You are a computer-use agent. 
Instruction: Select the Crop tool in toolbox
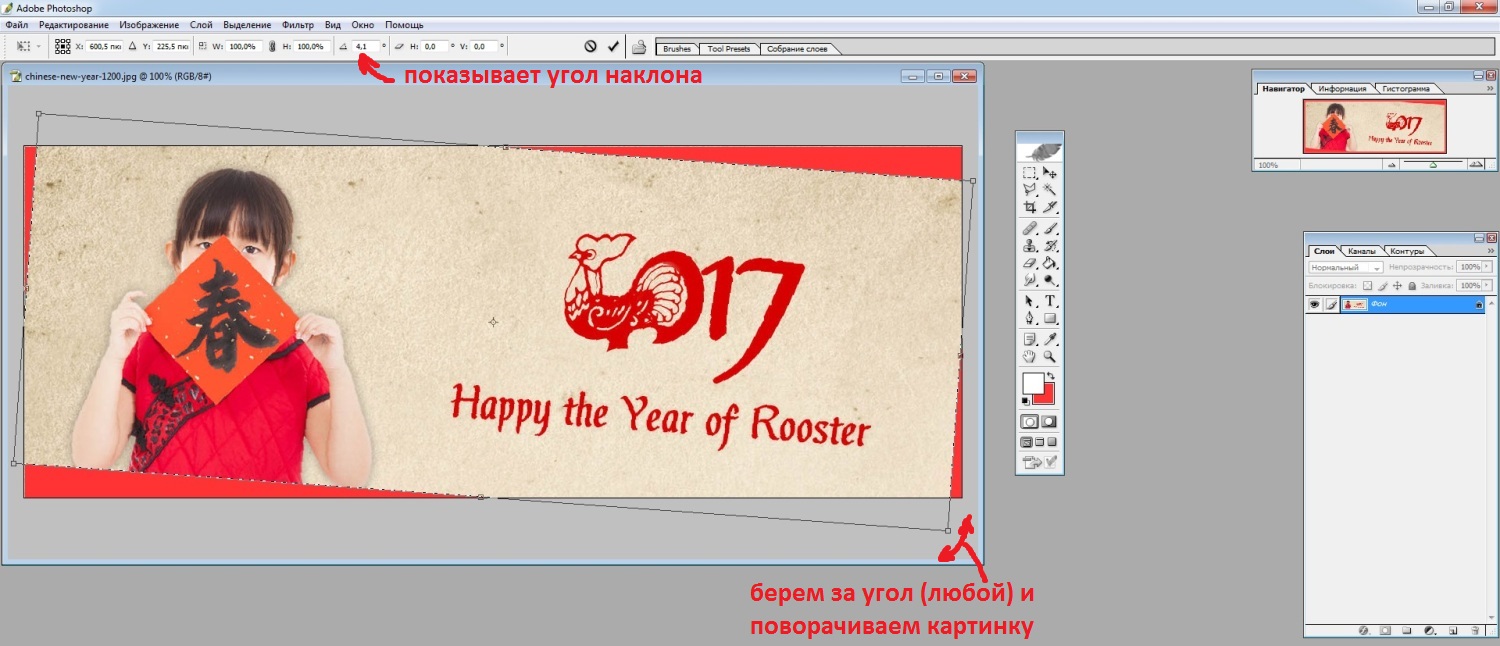1030,208
